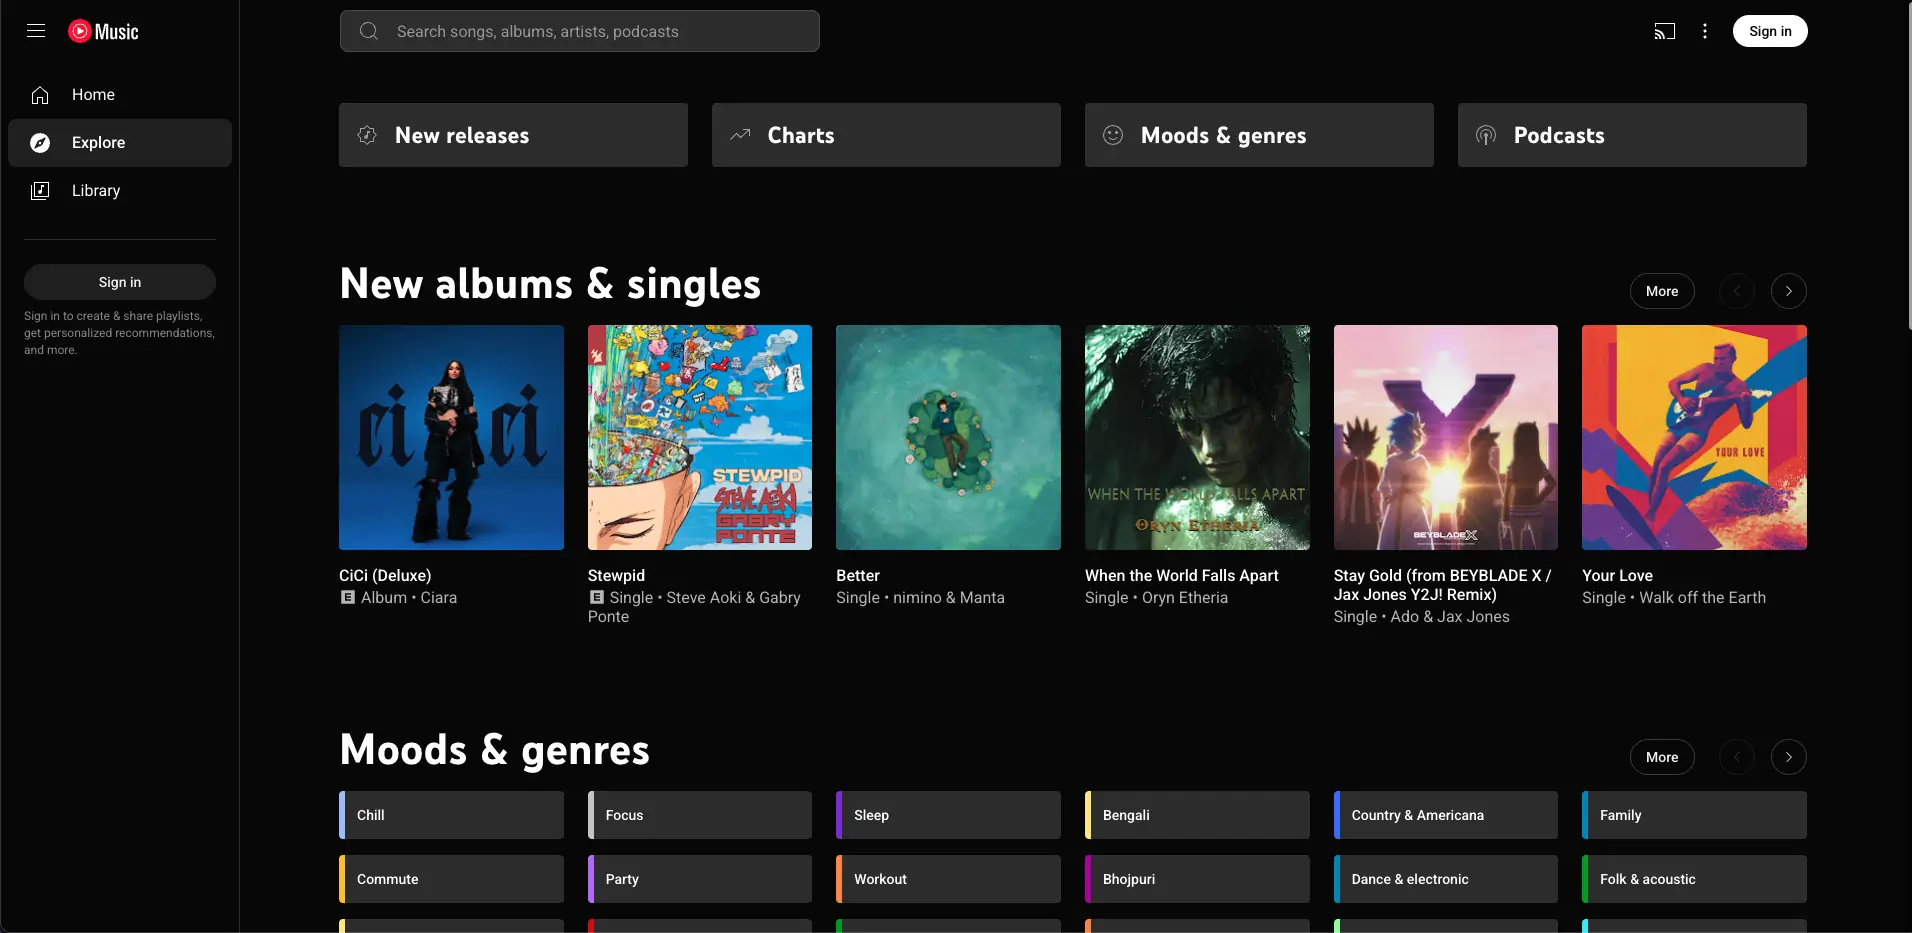Click Sign in at top right
1912x933 pixels.
(x=1769, y=31)
